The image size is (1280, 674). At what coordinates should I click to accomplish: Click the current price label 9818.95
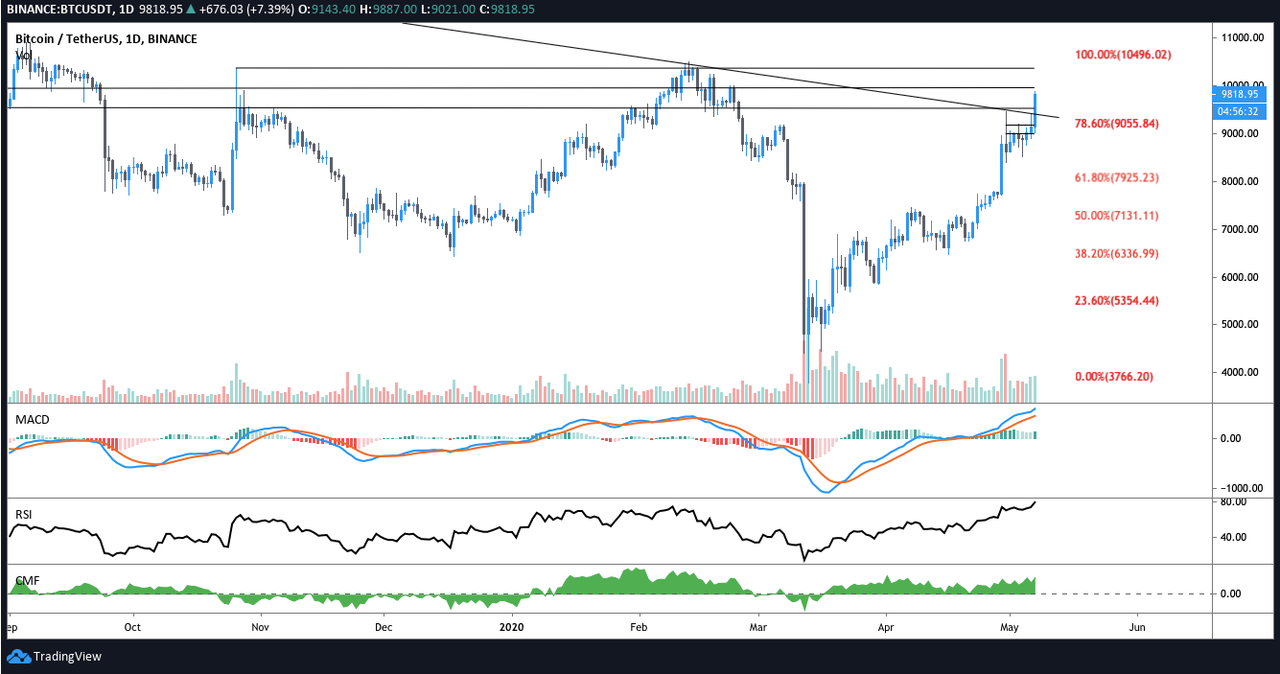pos(1240,93)
